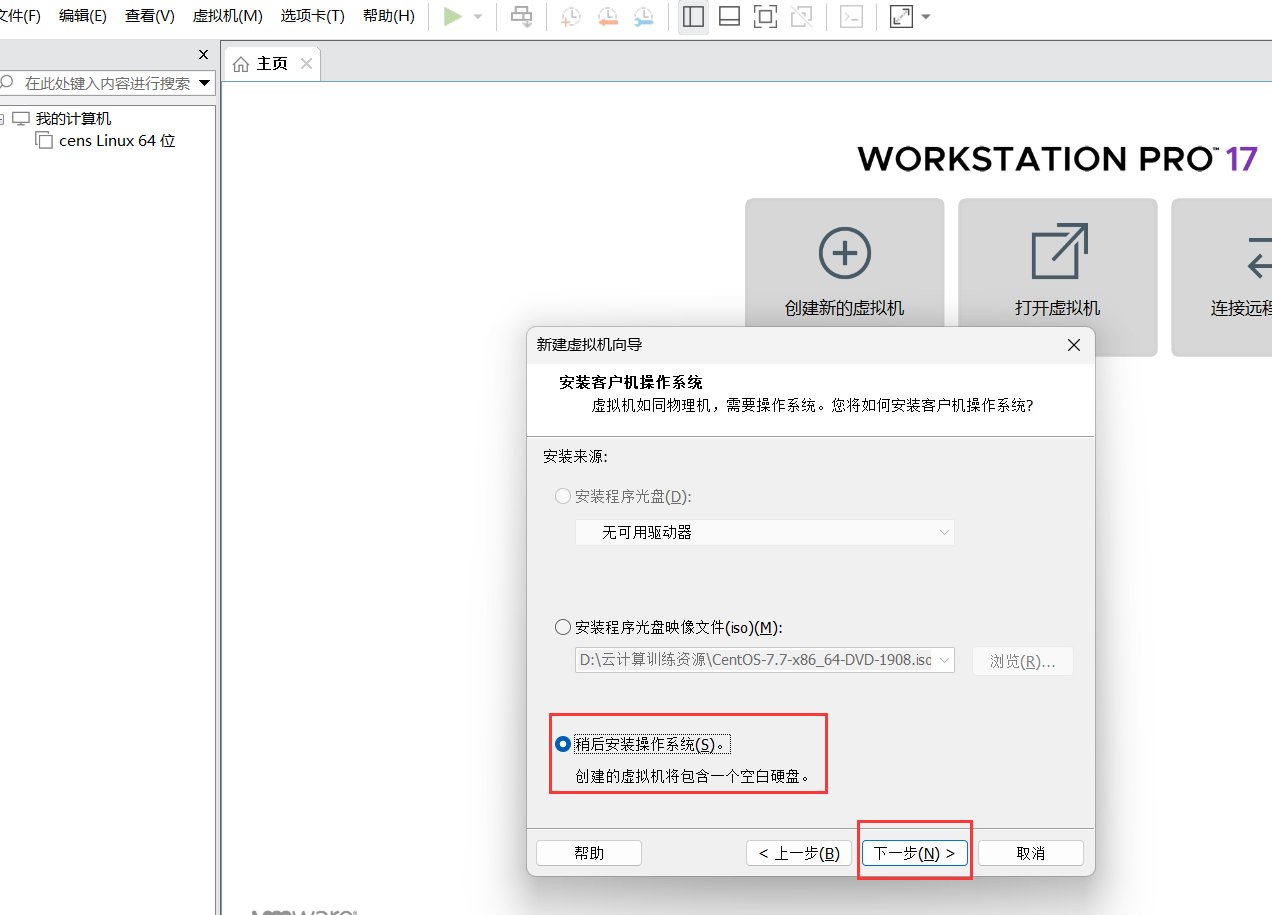Enter full screen mode via stretch icon
This screenshot has height=915, width=1272.
[x=900, y=16]
